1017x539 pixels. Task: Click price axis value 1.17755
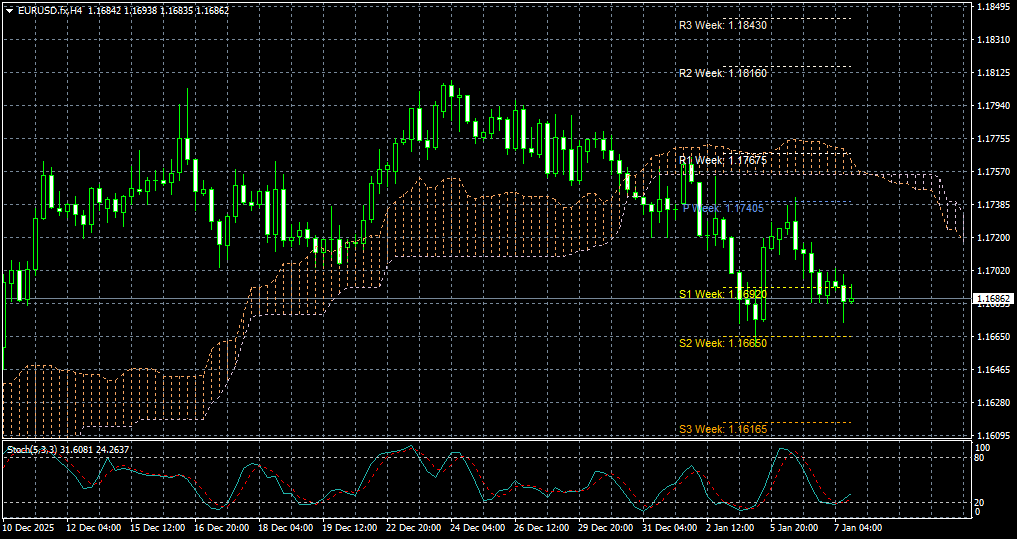tap(994, 139)
